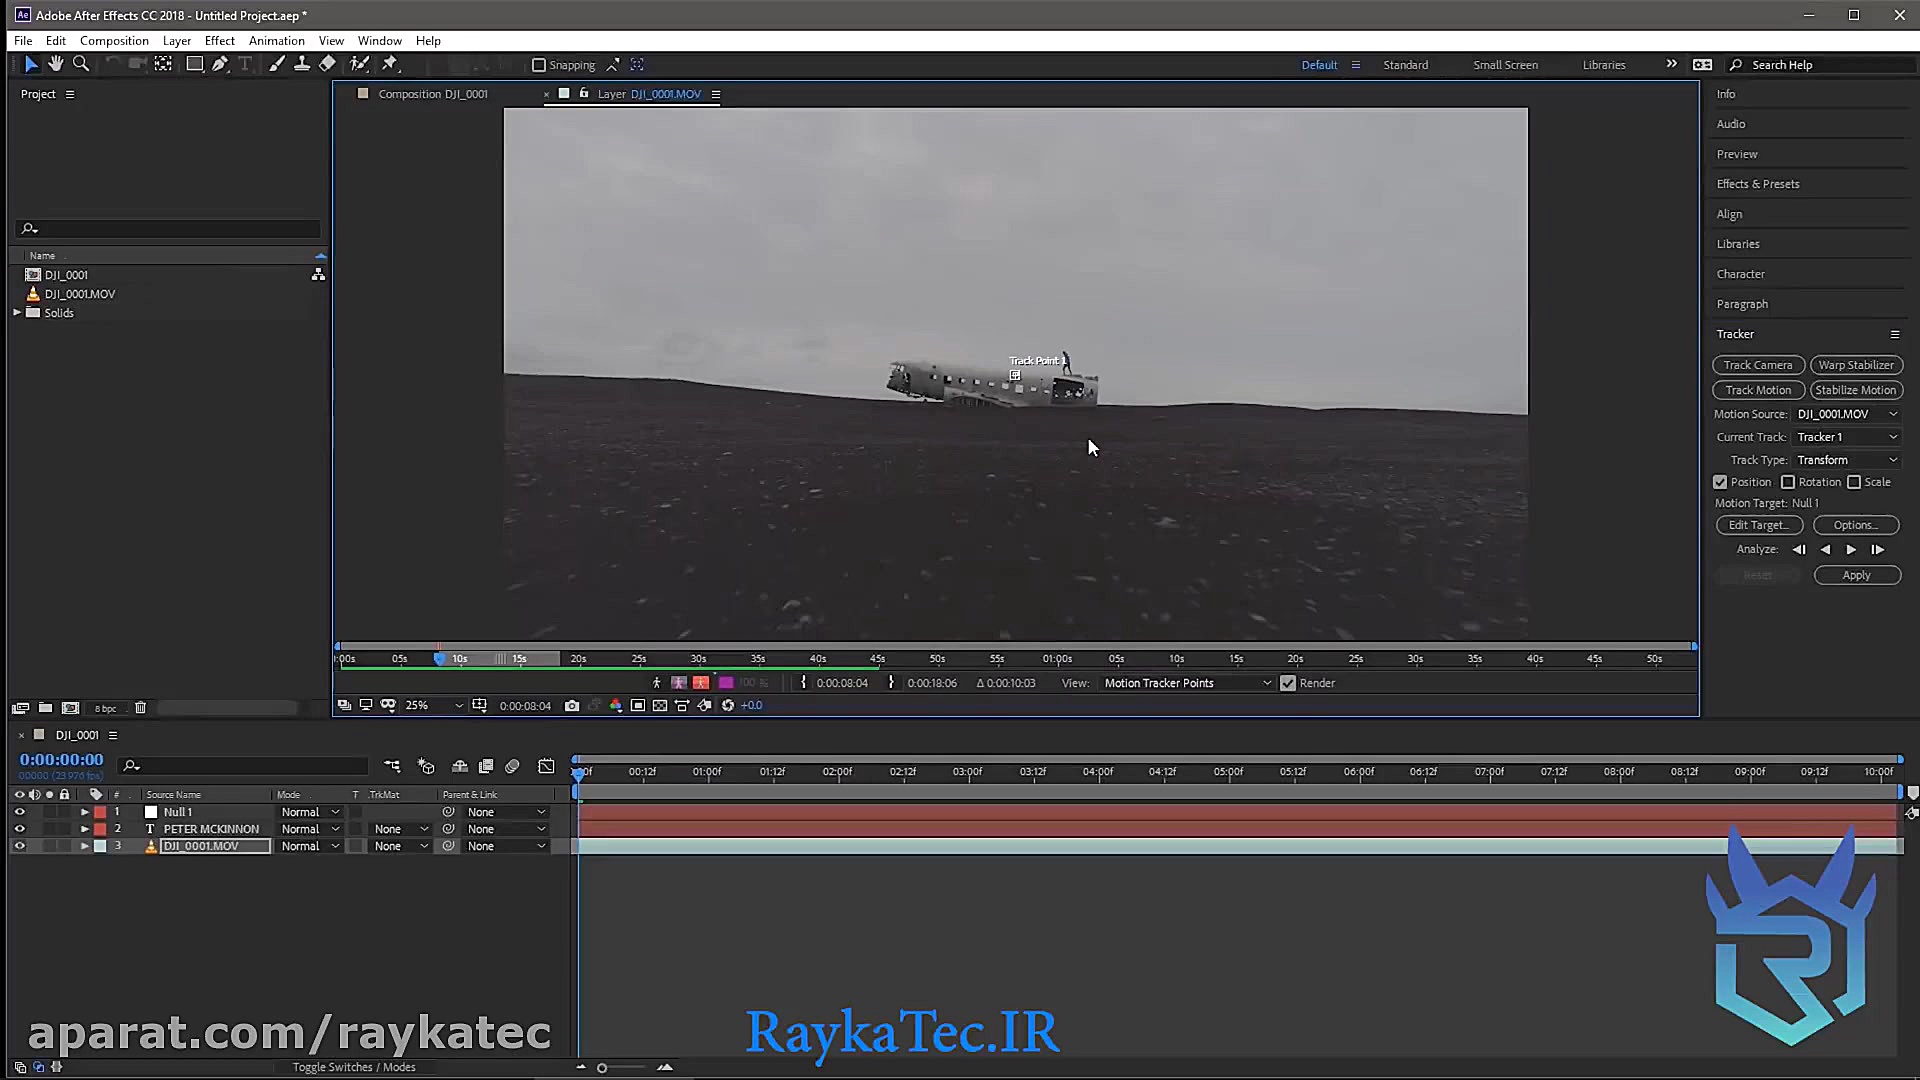Open the Motion Source dropdown
Screen dimensions: 1920x1080
(x=1845, y=413)
